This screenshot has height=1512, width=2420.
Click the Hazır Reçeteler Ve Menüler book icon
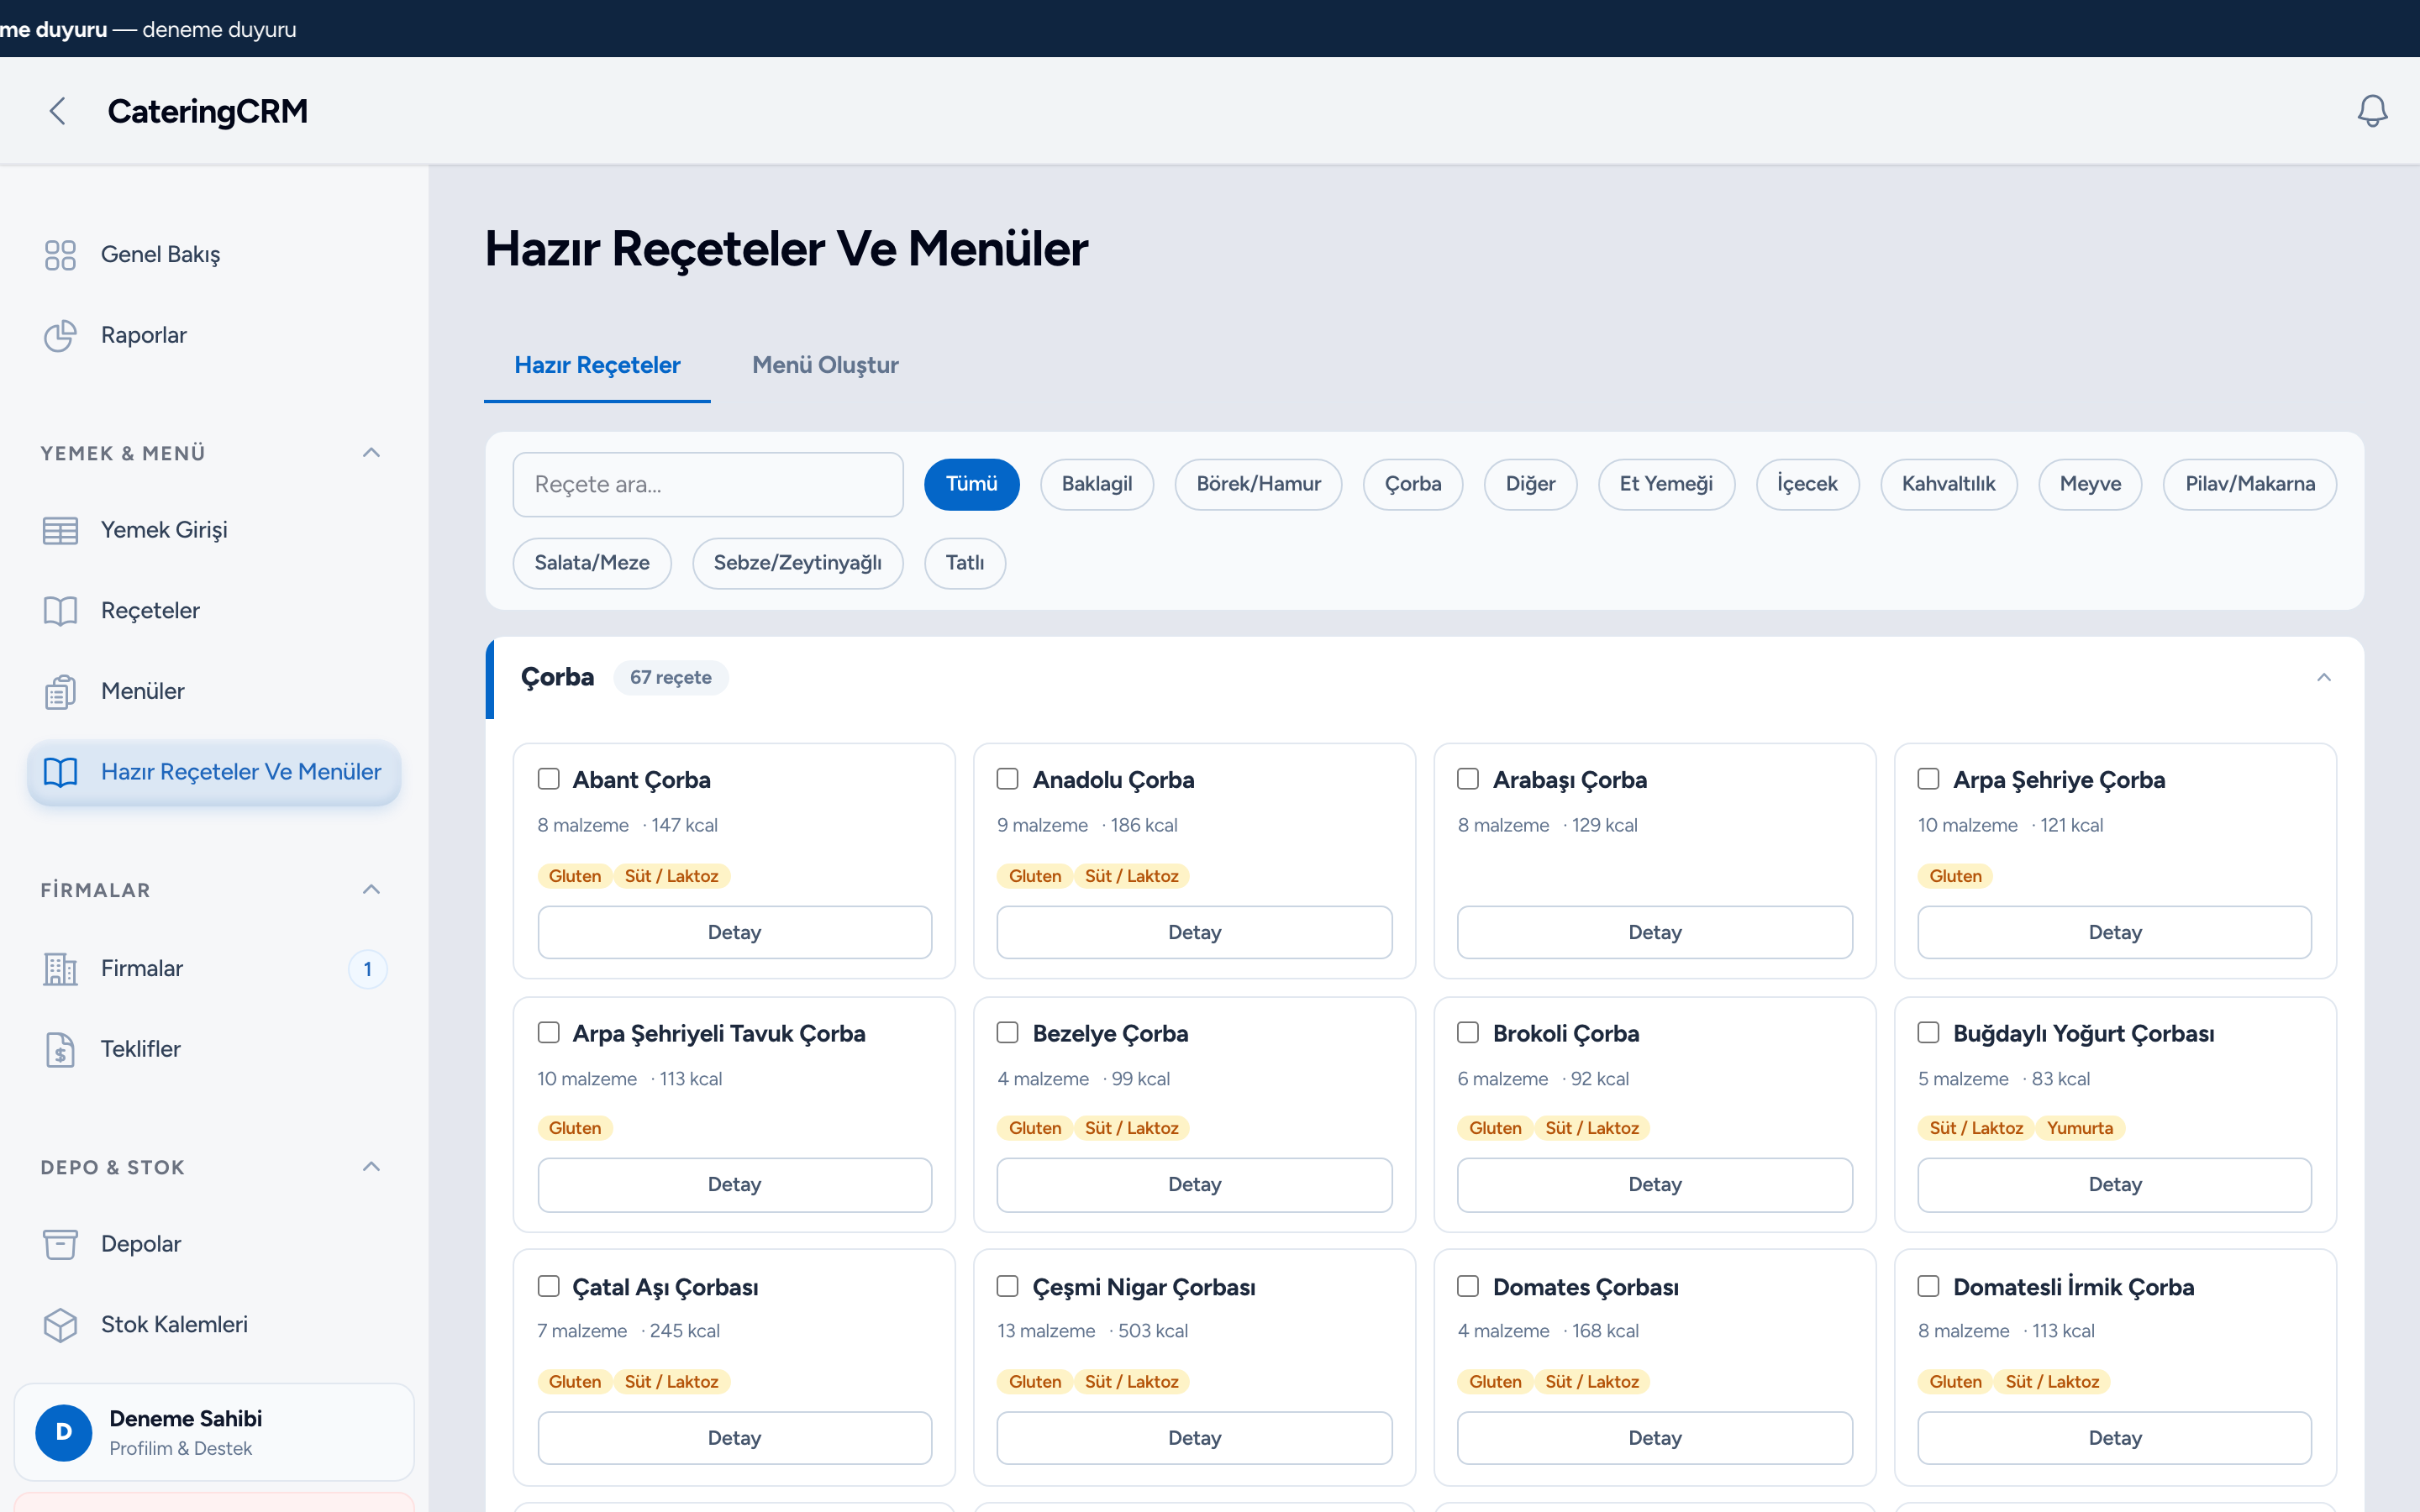point(60,772)
